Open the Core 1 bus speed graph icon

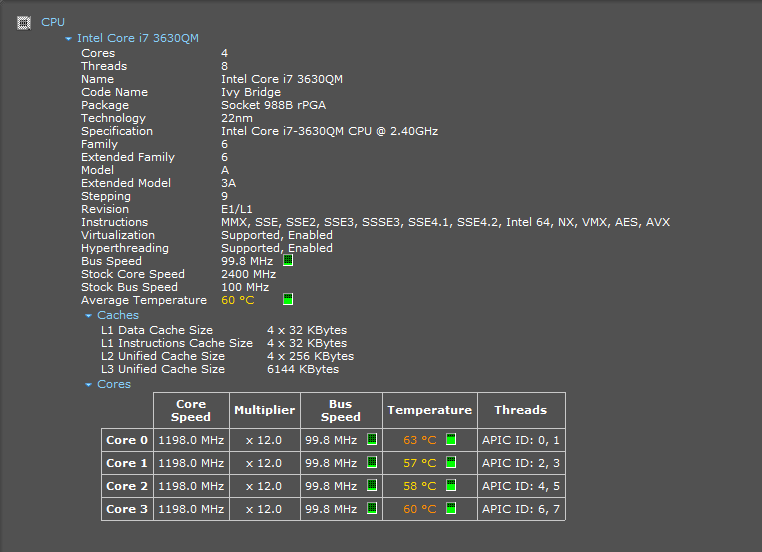point(371,463)
